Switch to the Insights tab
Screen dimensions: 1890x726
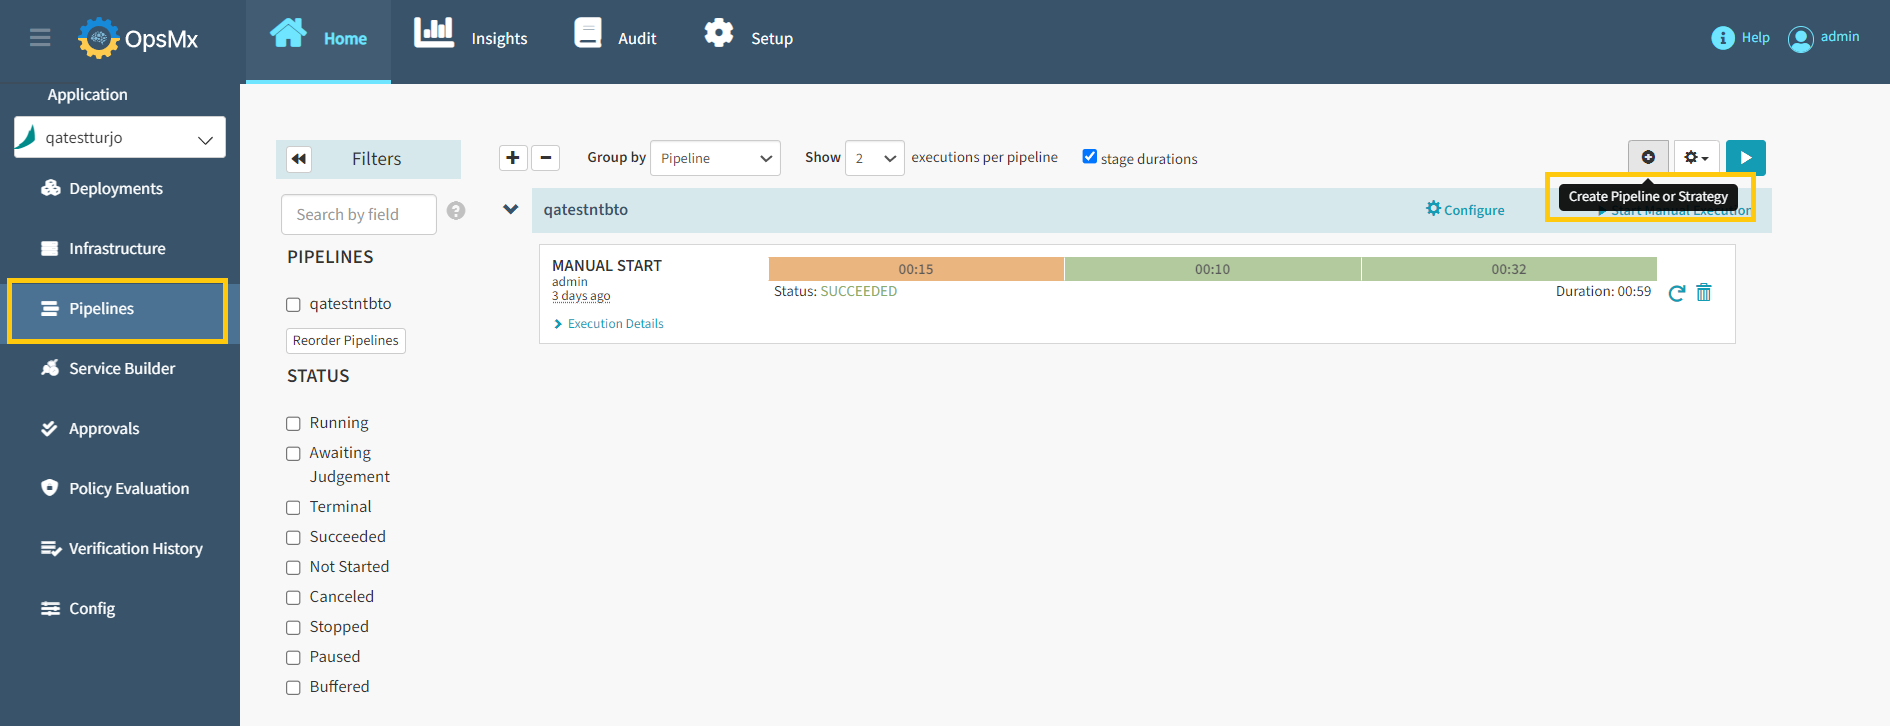(x=470, y=38)
